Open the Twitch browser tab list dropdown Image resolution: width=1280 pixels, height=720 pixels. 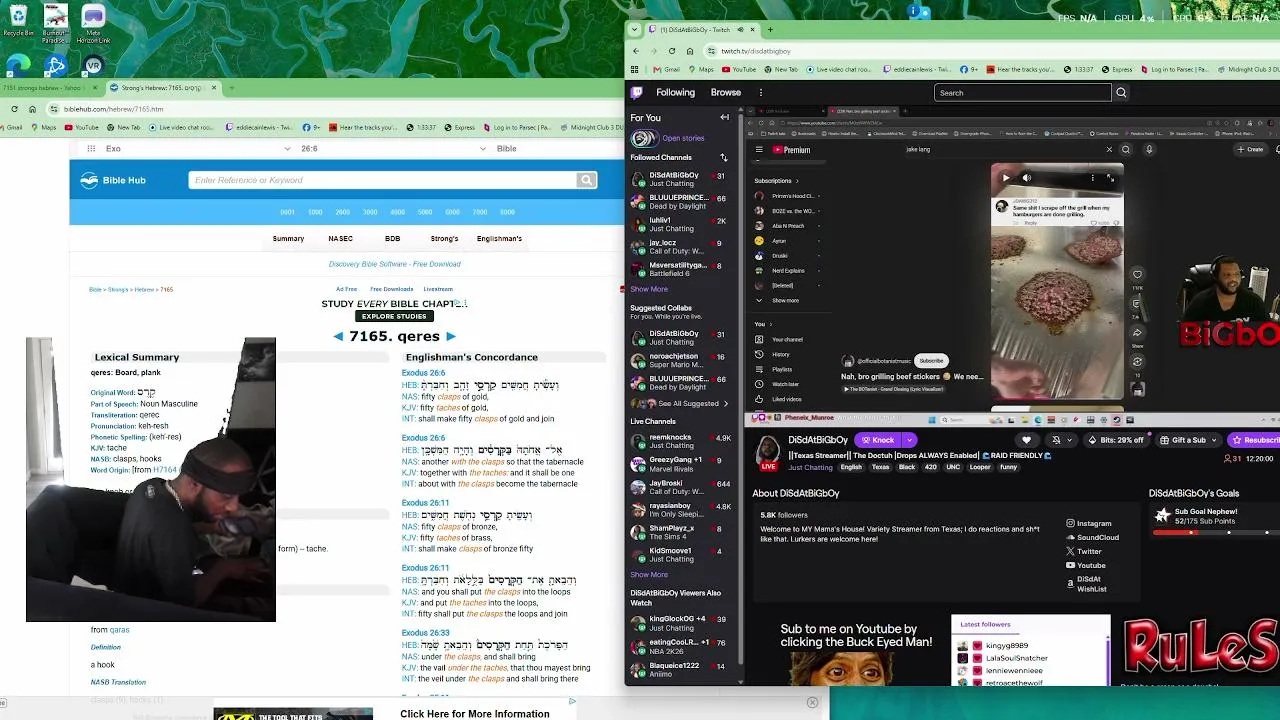tap(634, 30)
